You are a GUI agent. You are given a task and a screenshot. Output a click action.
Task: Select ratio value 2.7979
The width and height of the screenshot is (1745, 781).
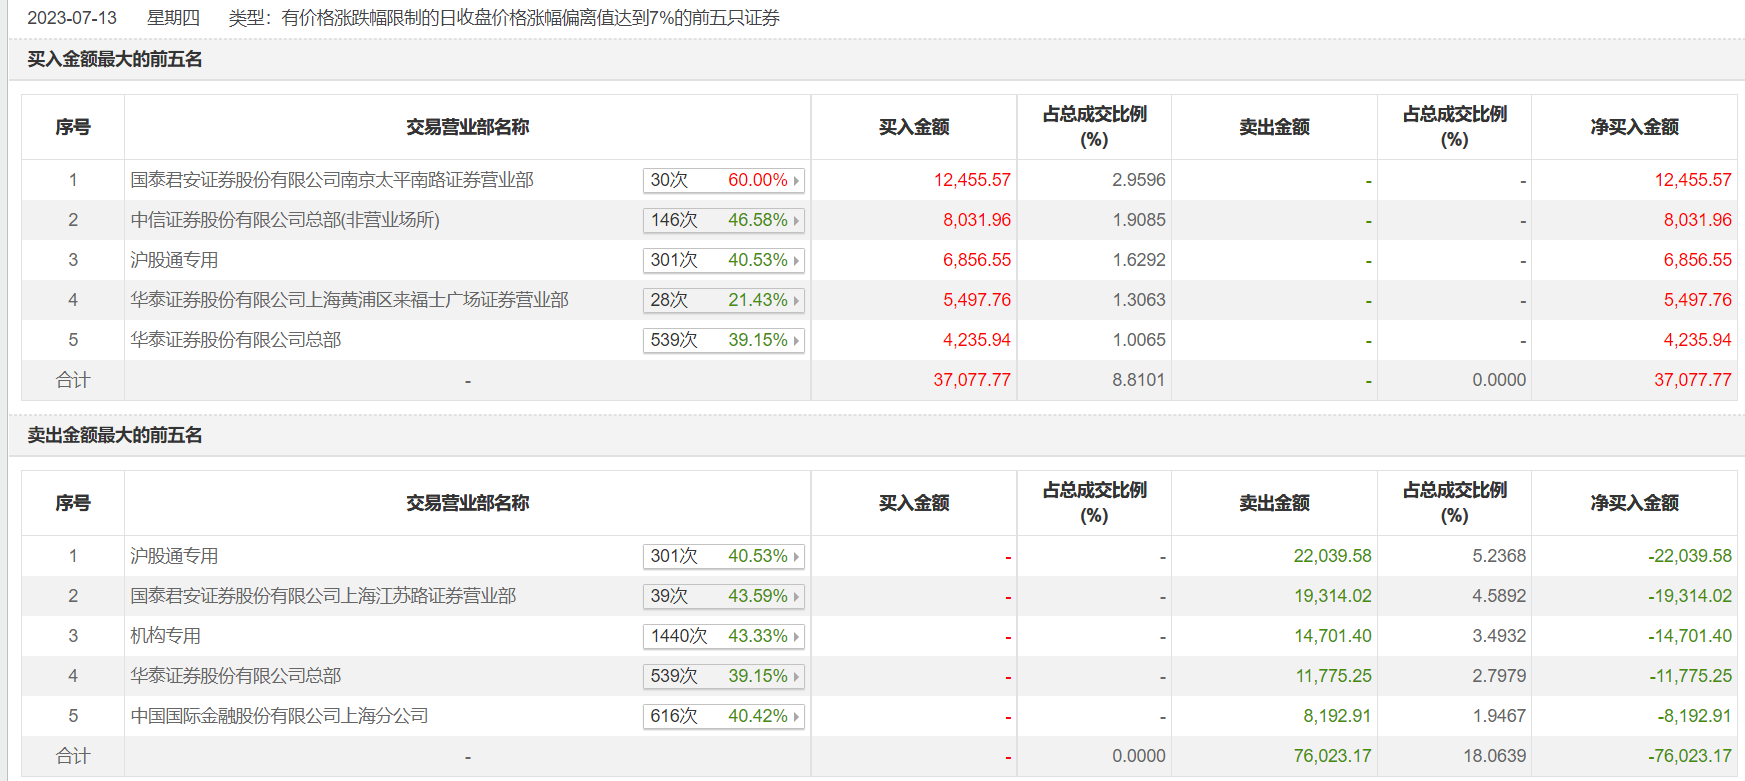pyautogui.click(x=1499, y=676)
